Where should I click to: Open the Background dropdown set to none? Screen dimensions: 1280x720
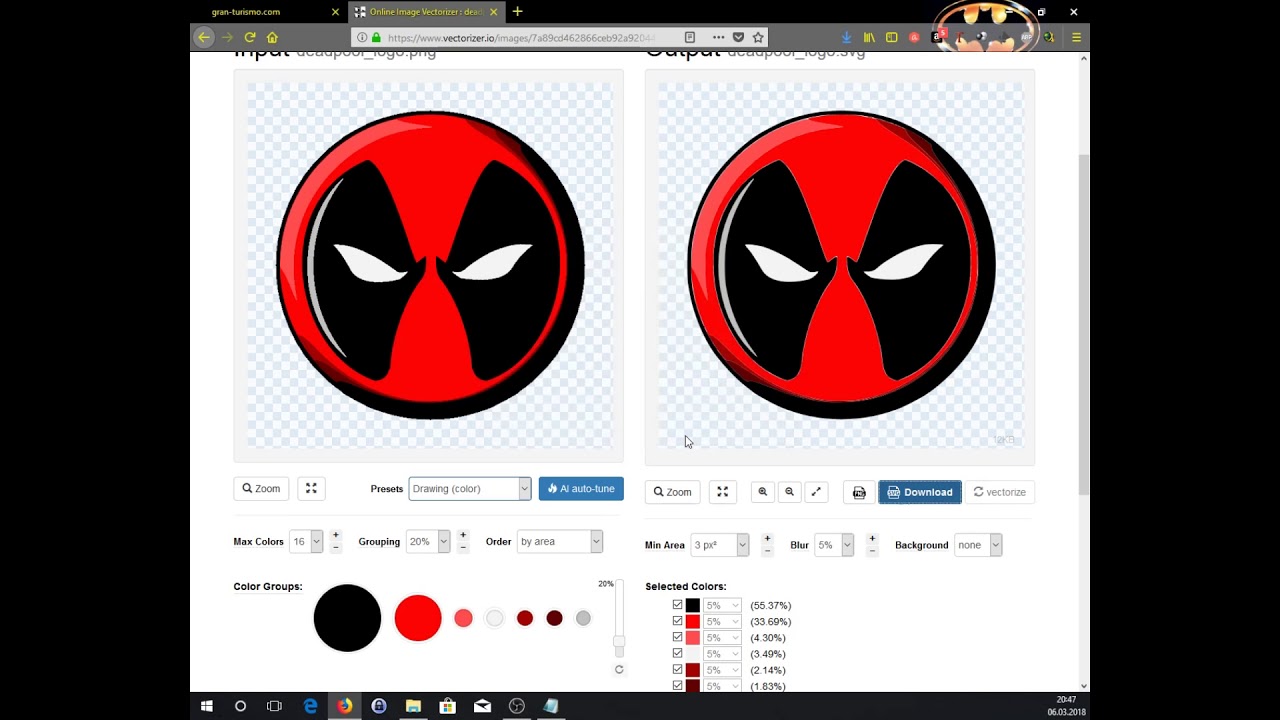[x=978, y=545]
